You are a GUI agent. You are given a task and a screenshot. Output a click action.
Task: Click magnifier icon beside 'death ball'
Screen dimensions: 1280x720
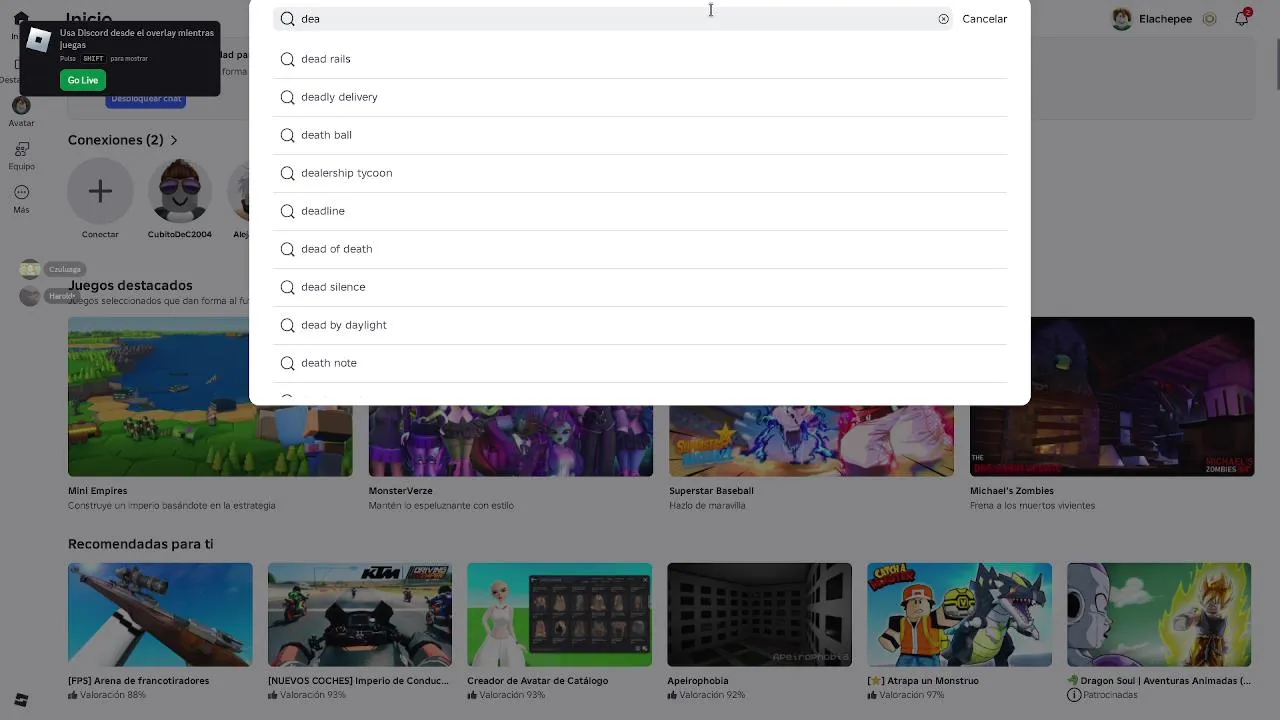287,135
